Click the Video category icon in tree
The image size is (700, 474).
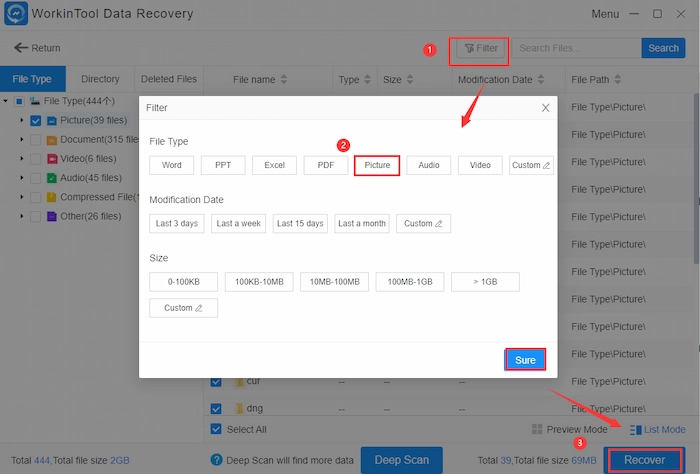(x=52, y=159)
